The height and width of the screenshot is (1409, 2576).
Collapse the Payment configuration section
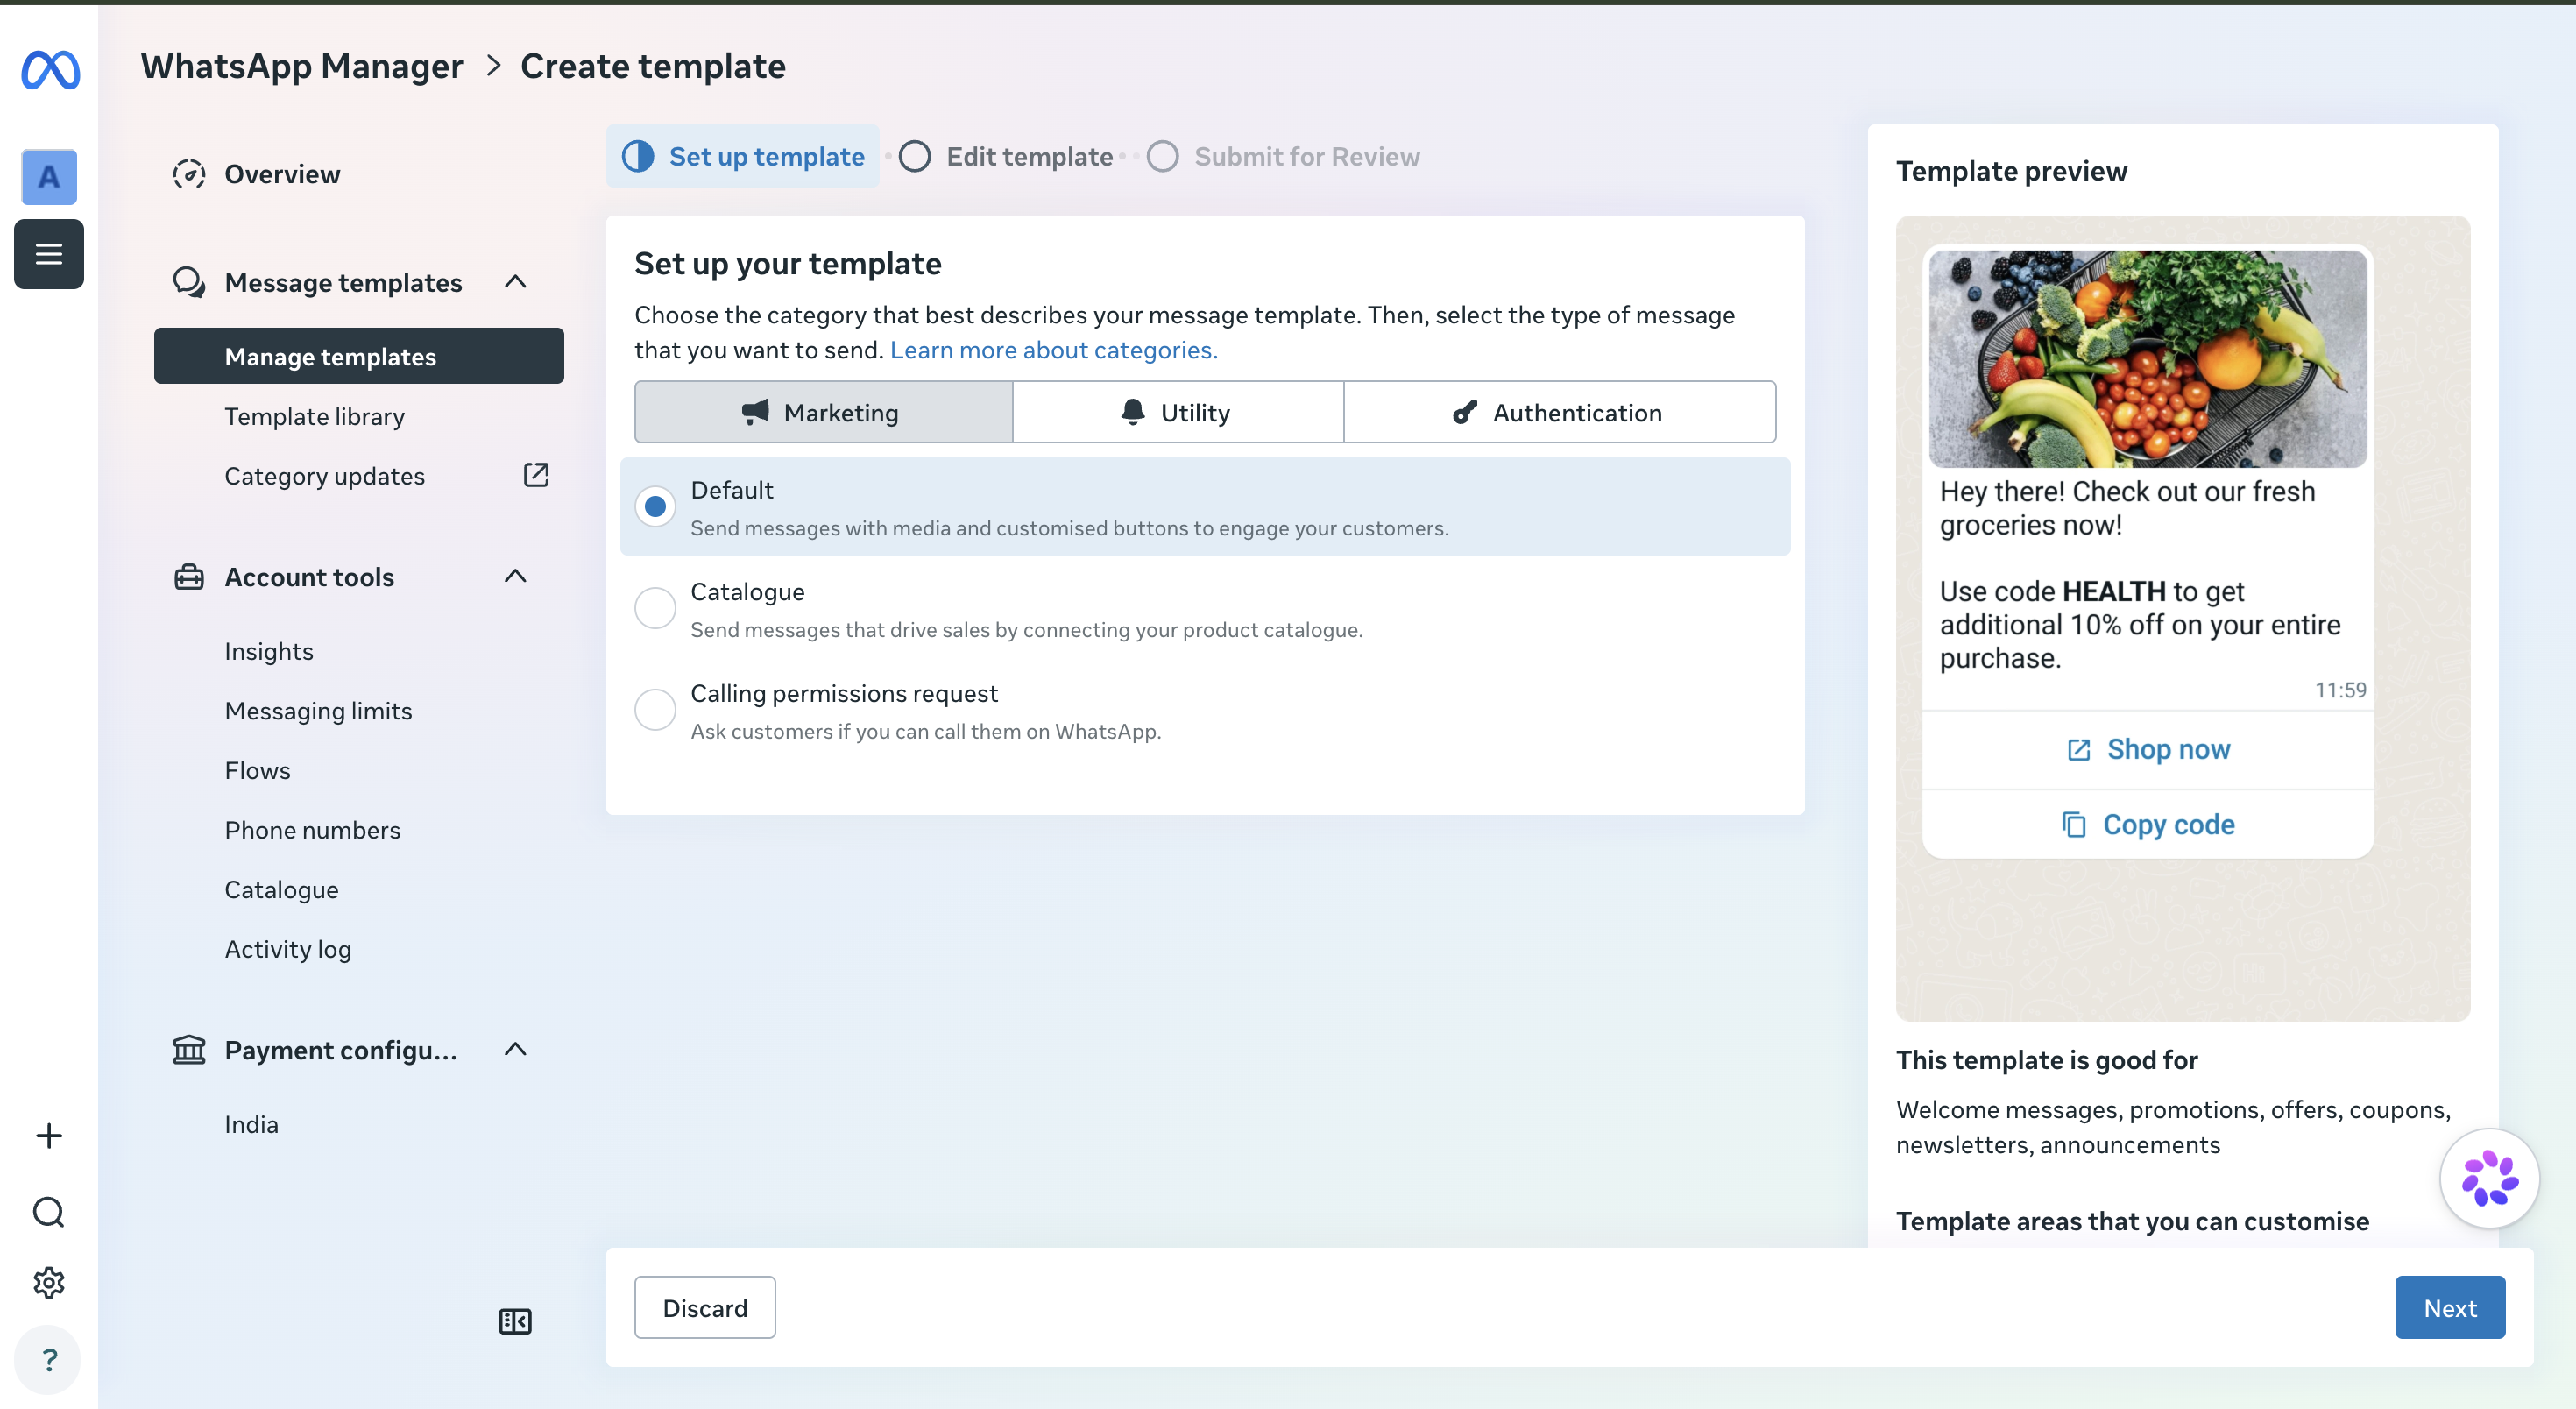pos(515,1049)
